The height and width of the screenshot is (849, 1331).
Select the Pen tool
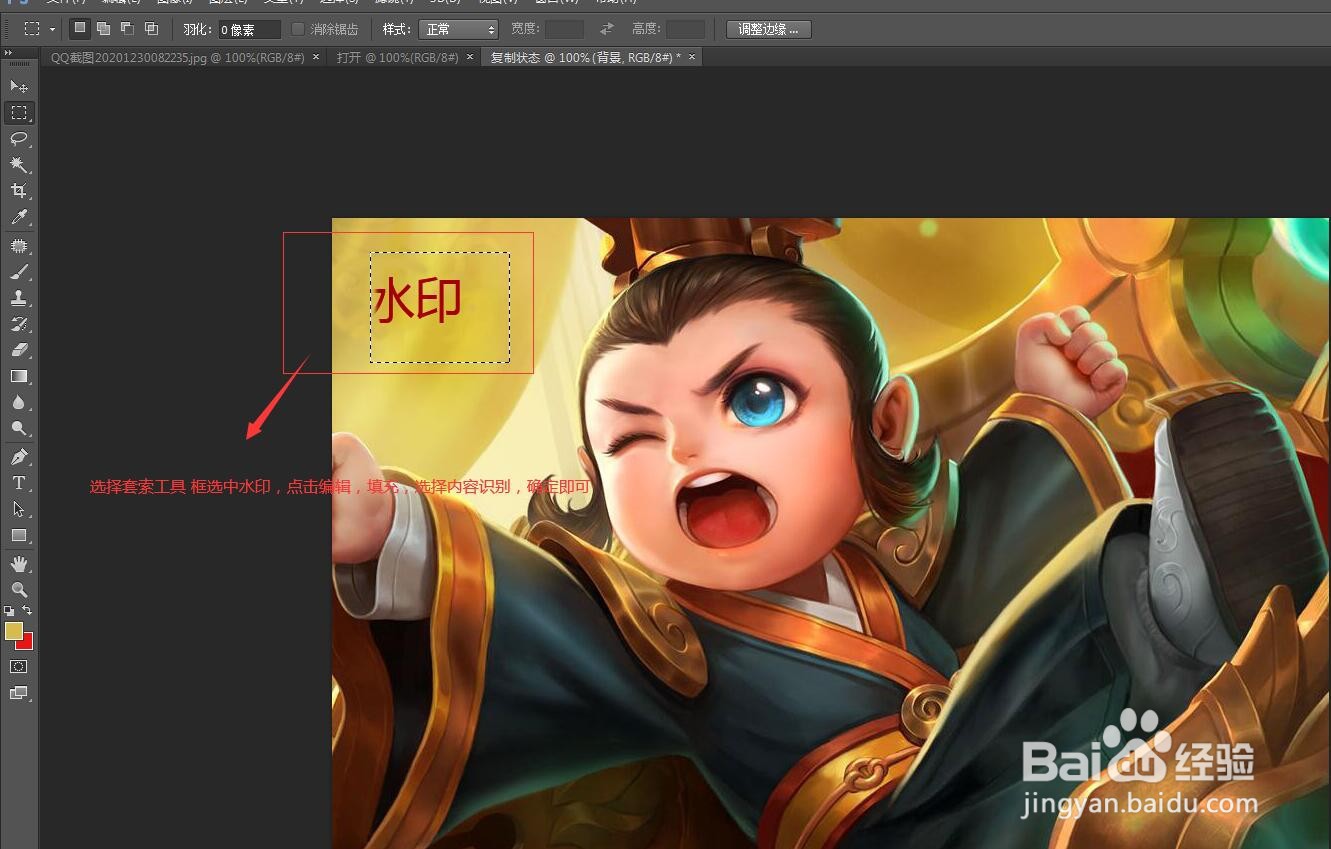[19, 457]
